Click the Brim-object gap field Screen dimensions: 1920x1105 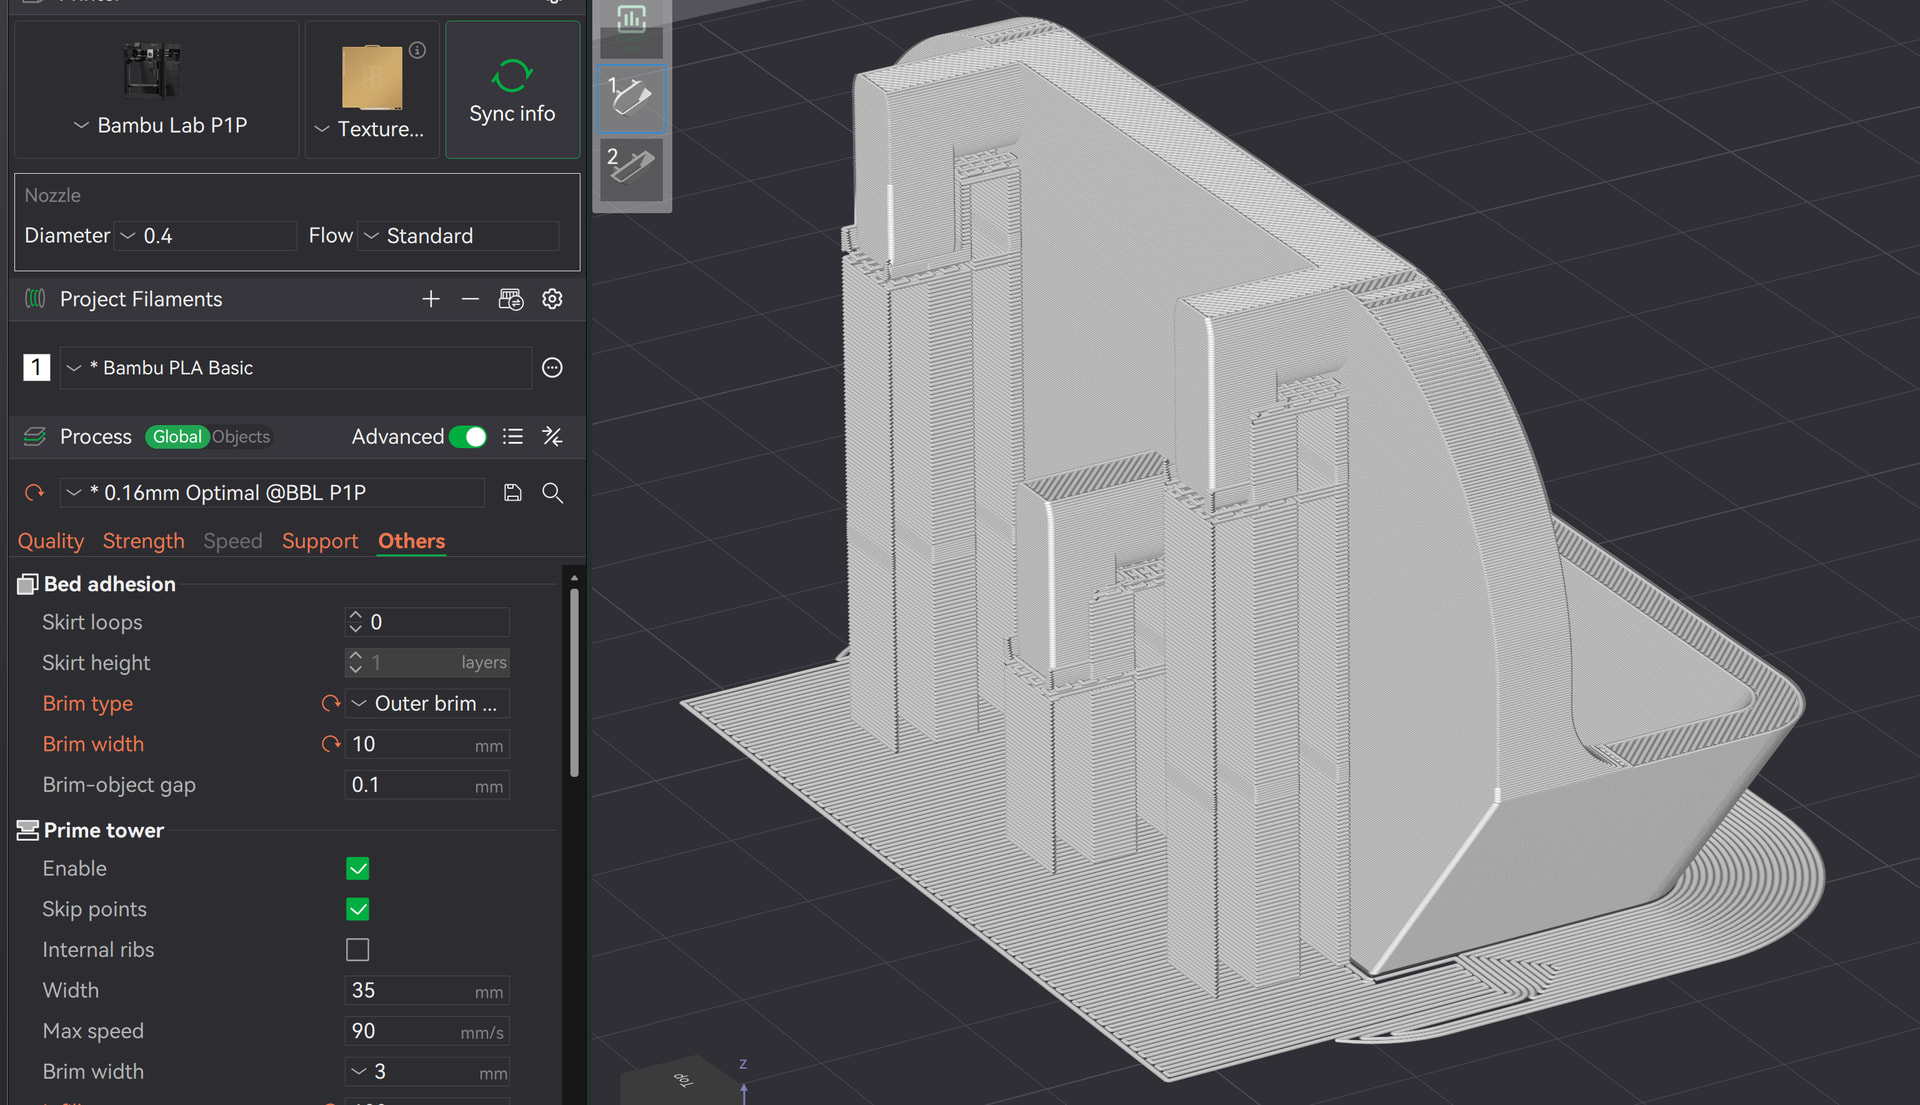click(427, 785)
